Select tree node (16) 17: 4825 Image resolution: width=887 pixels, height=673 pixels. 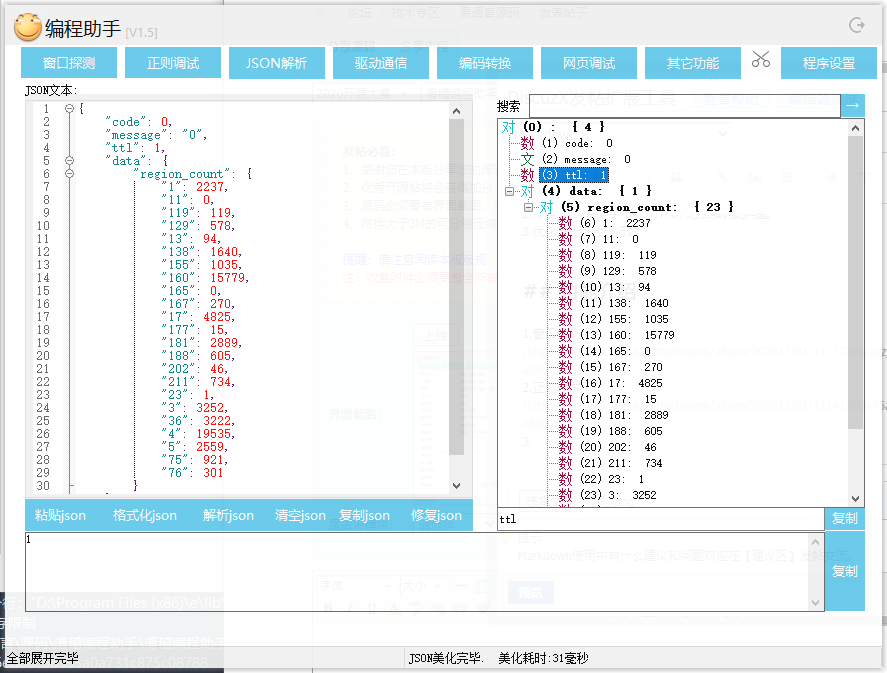pyautogui.click(x=621, y=383)
